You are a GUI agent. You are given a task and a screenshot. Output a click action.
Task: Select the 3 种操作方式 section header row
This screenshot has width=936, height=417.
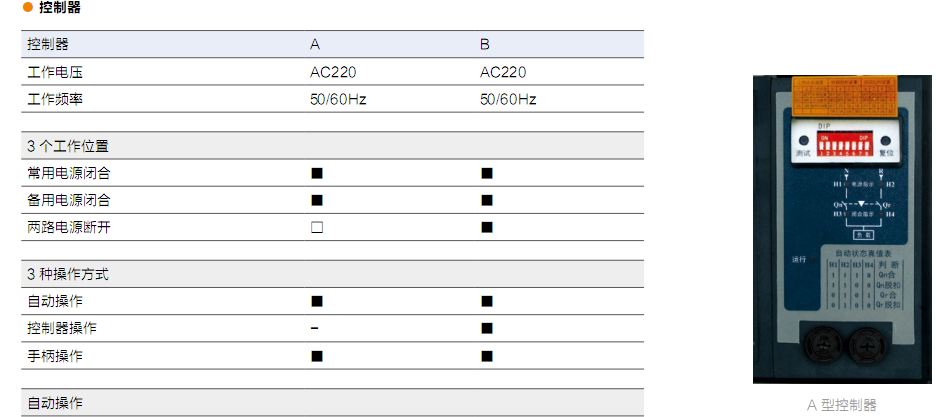pos(332,274)
